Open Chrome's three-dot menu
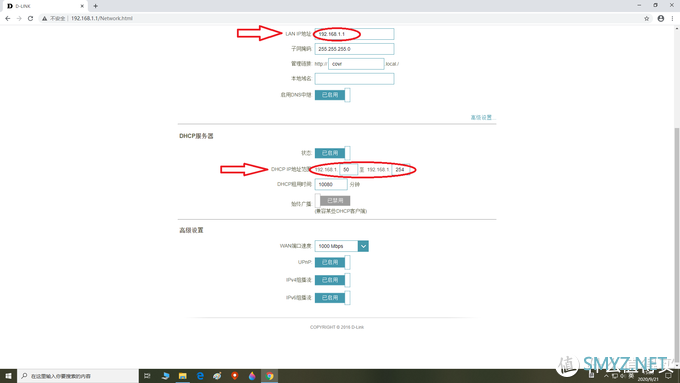This screenshot has width=680, height=383. (672, 18)
